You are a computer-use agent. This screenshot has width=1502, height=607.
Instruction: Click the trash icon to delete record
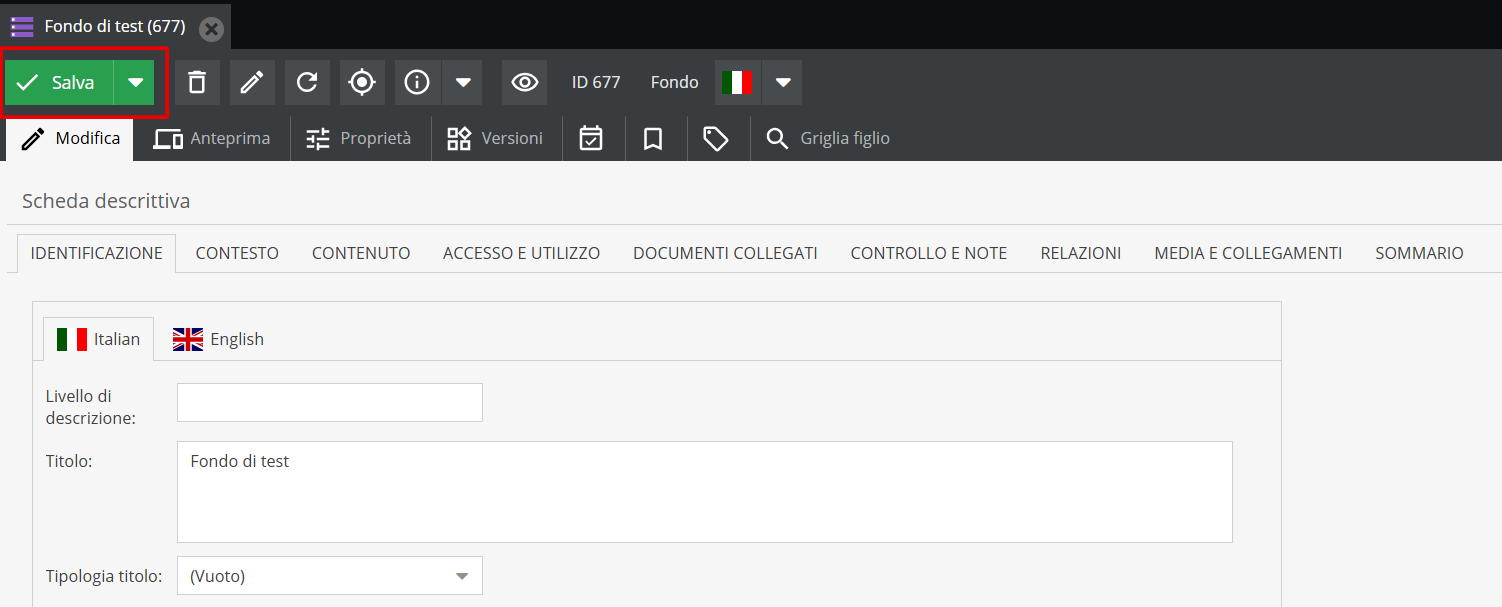[x=197, y=82]
